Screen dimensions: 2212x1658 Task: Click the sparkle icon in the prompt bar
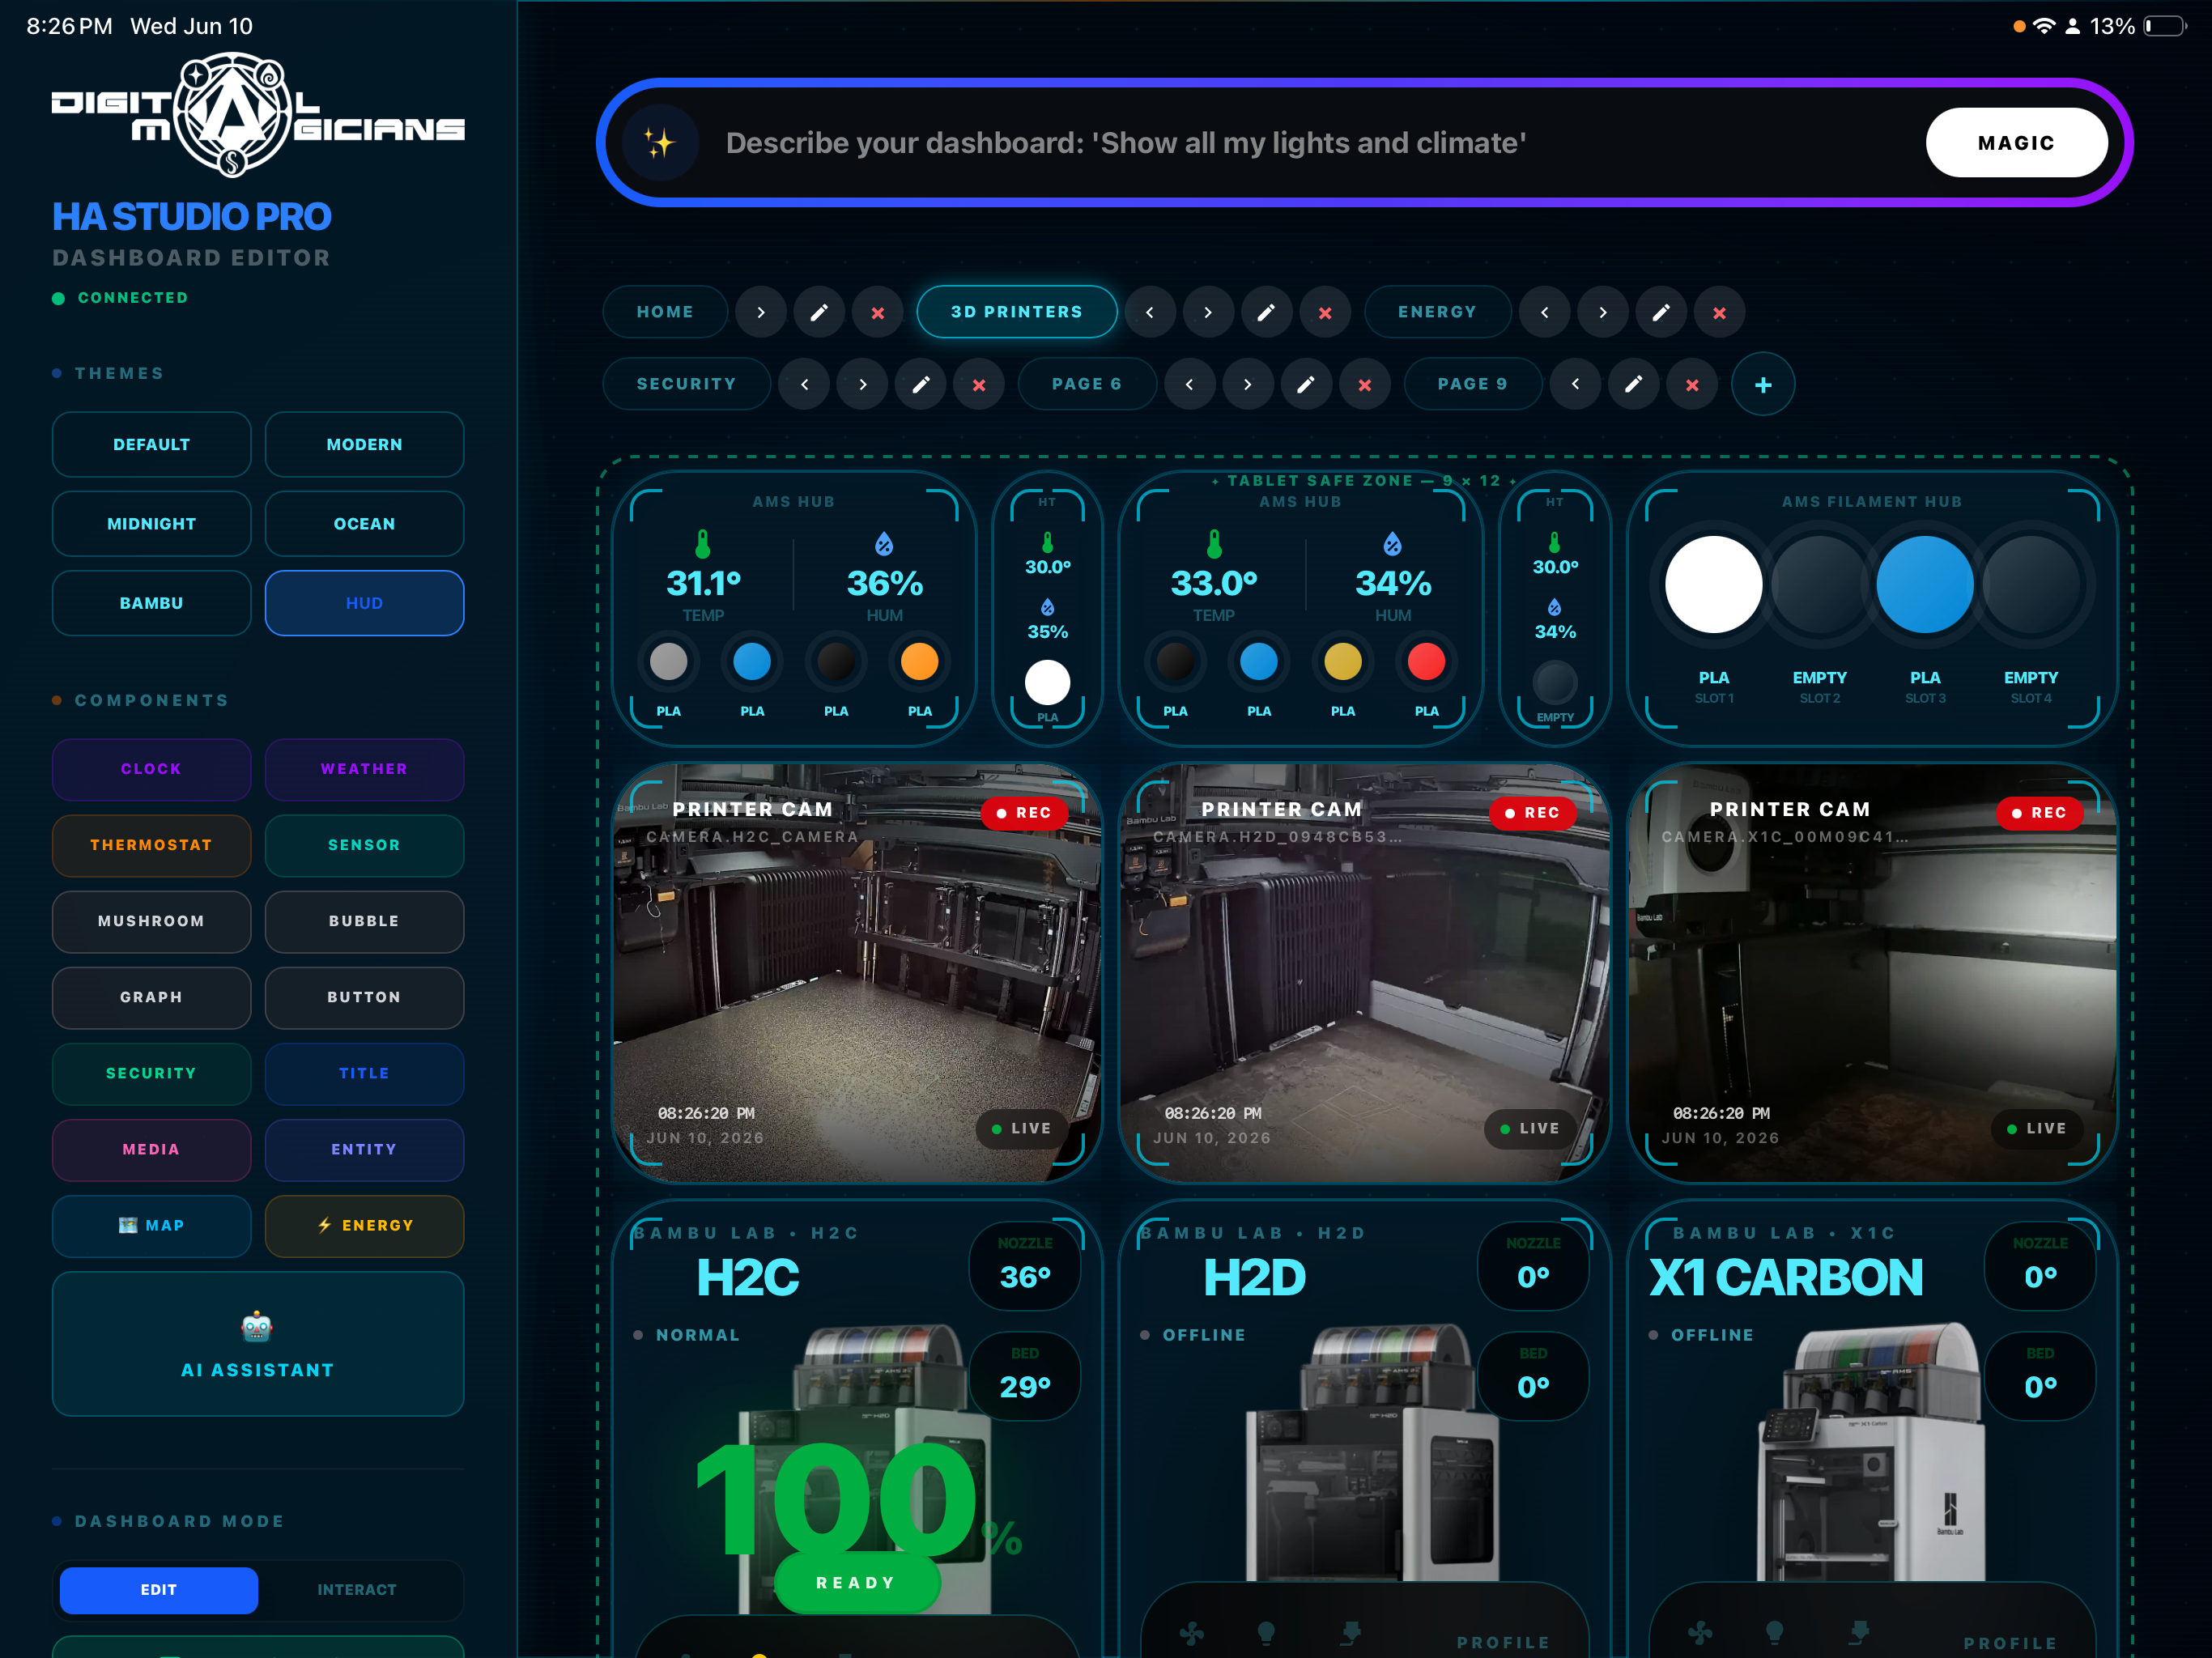(660, 143)
